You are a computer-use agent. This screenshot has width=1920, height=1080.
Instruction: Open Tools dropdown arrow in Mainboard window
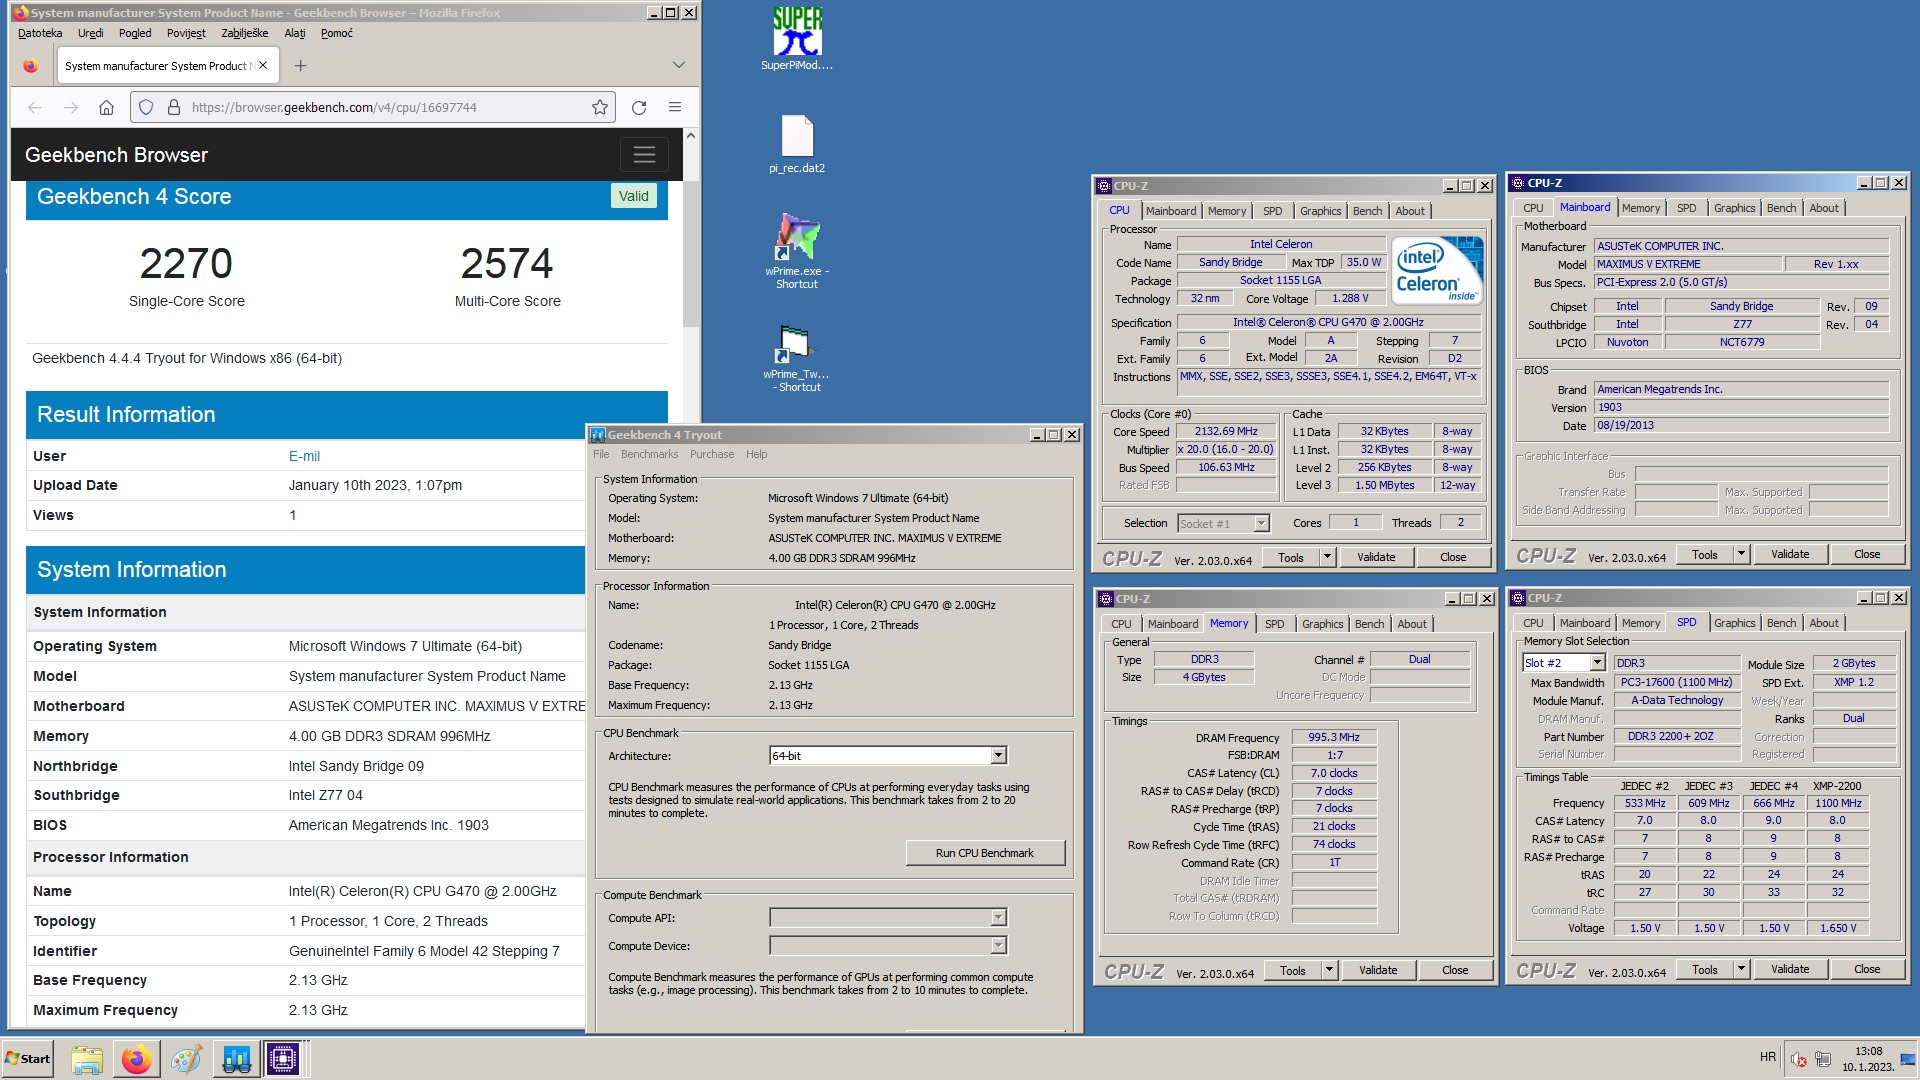pos(1741,554)
